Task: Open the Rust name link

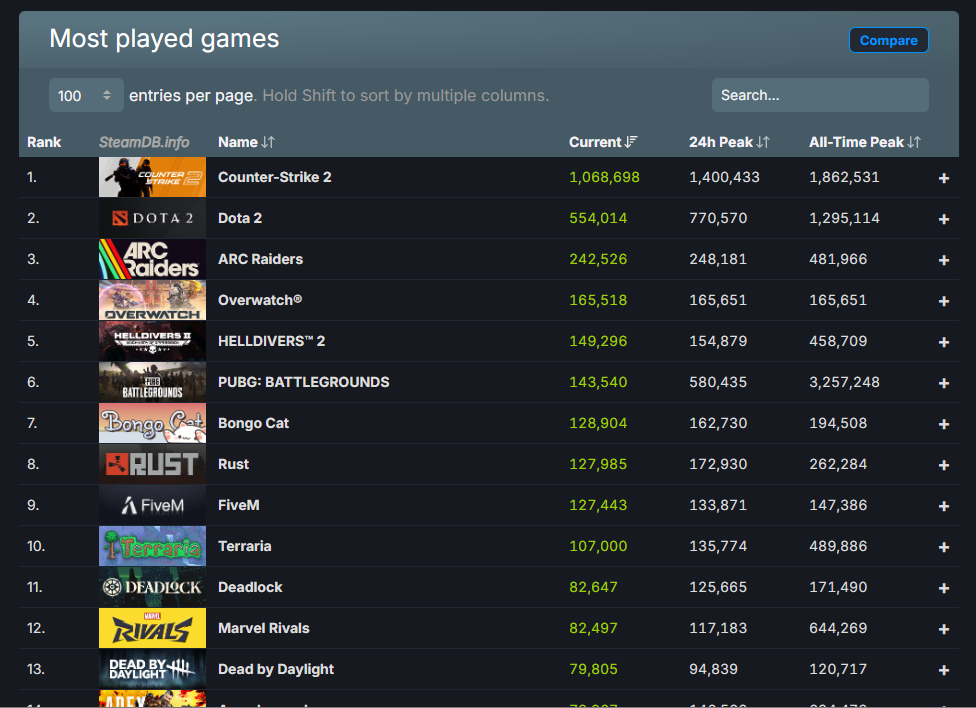Action: pyautogui.click(x=233, y=464)
